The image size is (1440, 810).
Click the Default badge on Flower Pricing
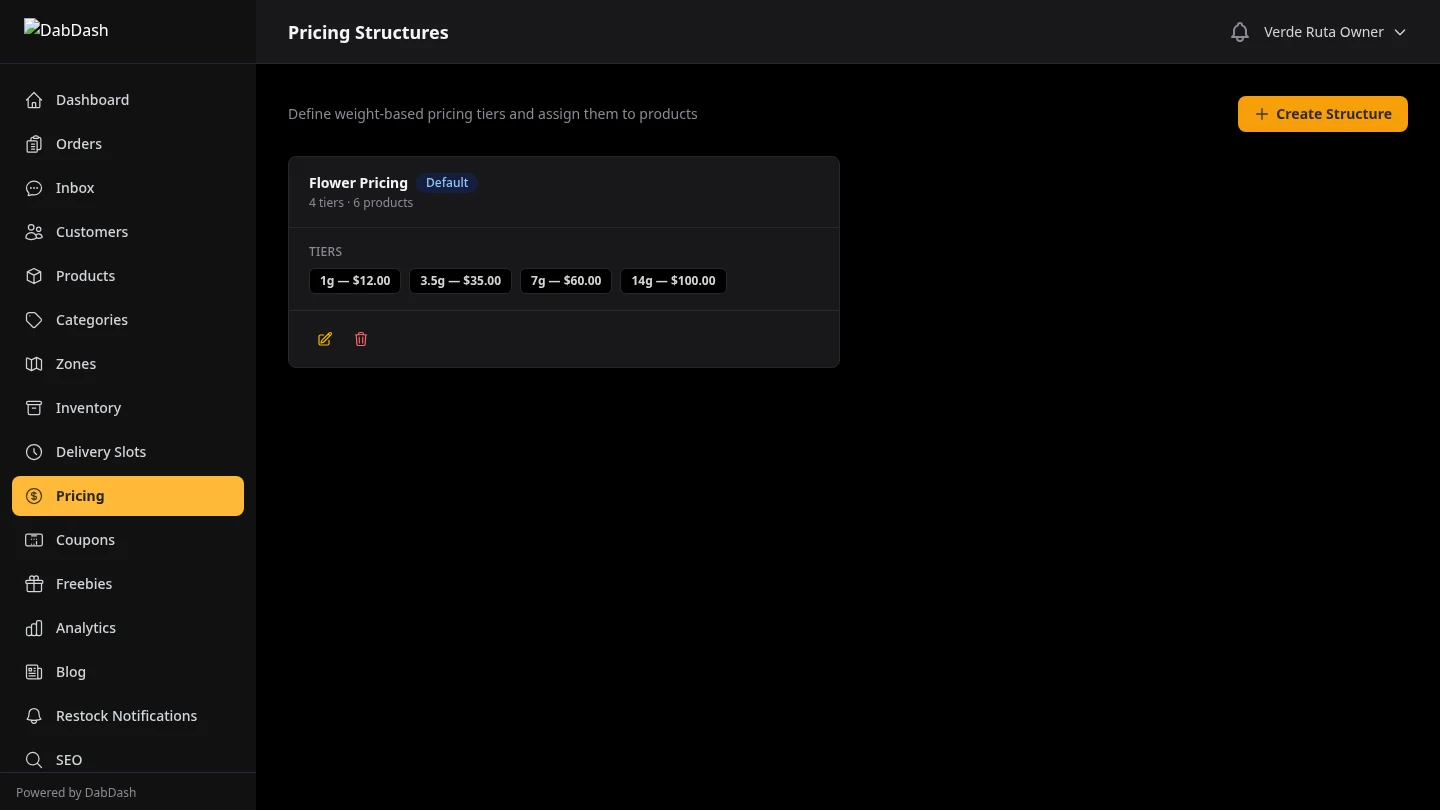tap(447, 183)
